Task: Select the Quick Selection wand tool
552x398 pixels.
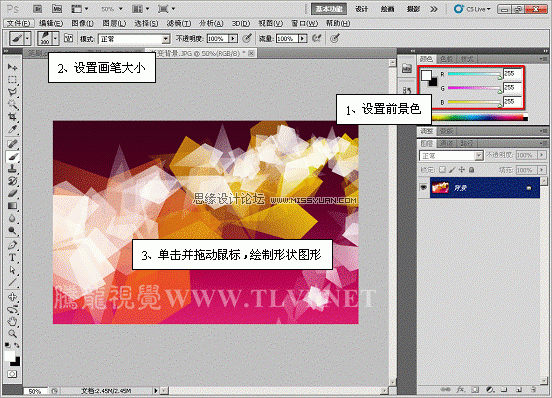Action: click(12, 104)
